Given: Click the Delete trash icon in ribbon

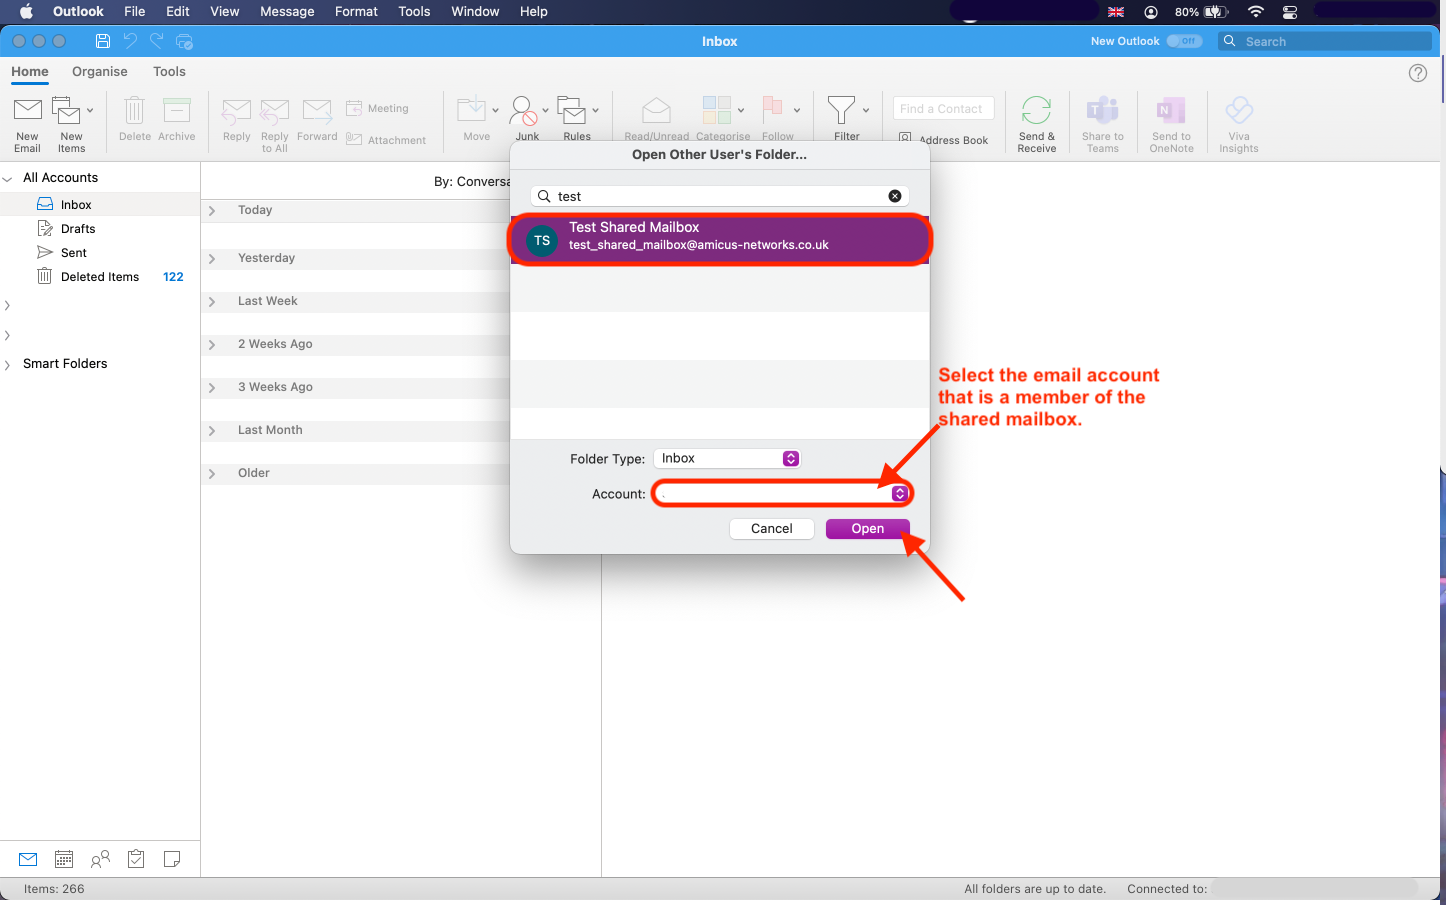Looking at the screenshot, I should [x=135, y=110].
